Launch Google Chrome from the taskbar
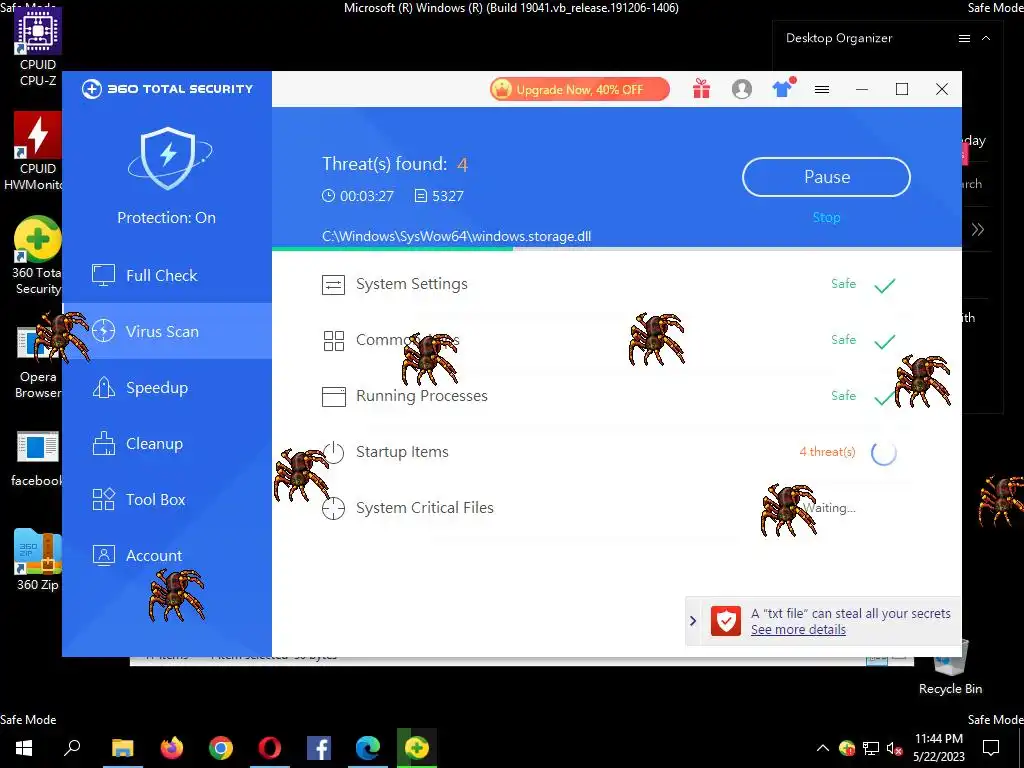This screenshot has width=1024, height=768. 221,748
